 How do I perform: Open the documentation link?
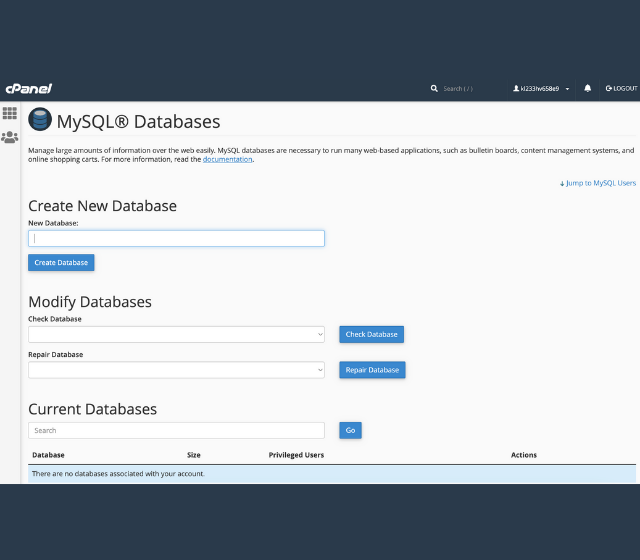227,159
